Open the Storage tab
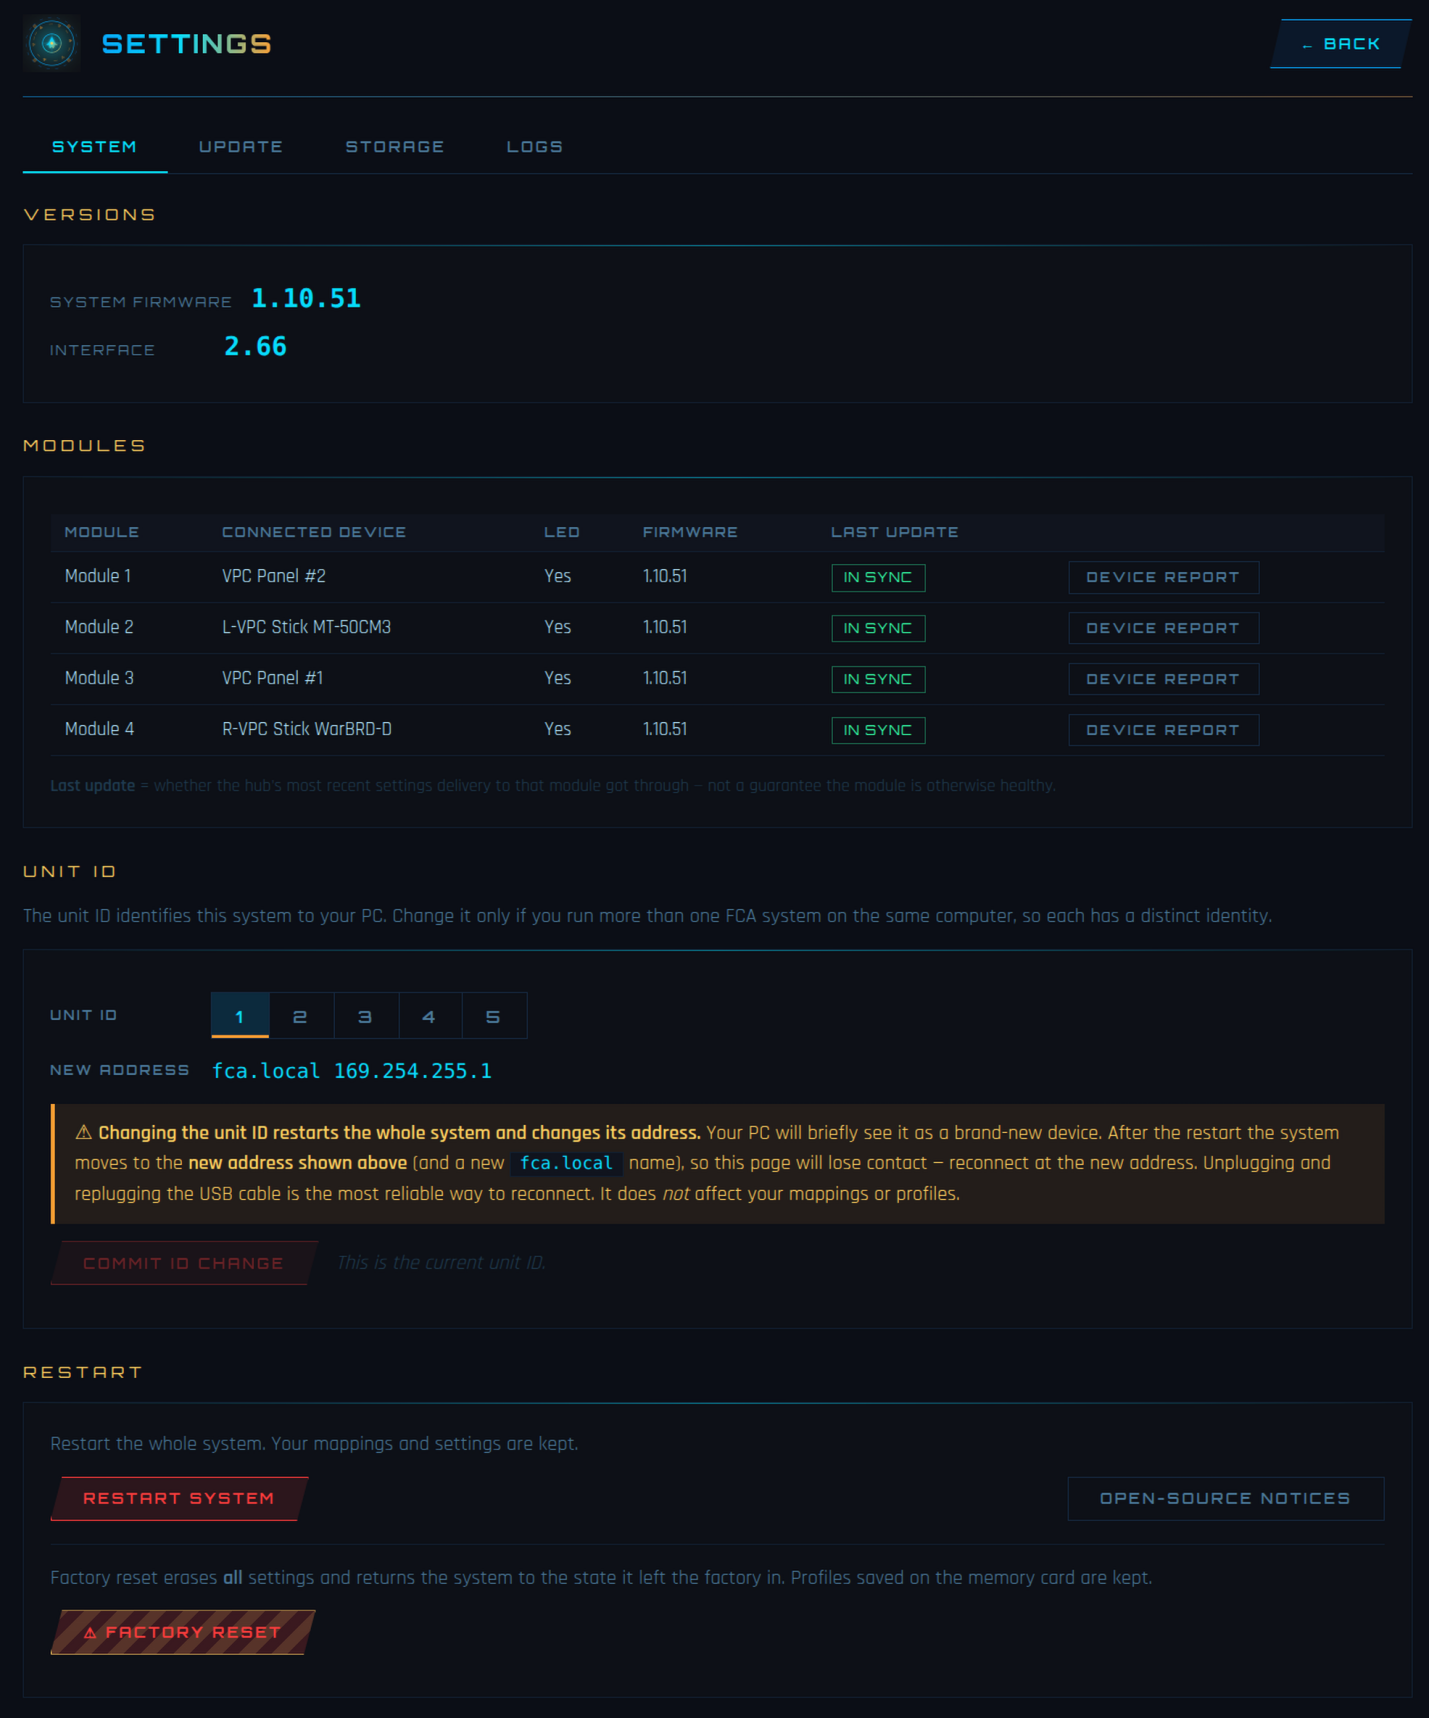1429x1718 pixels. pyautogui.click(x=395, y=147)
